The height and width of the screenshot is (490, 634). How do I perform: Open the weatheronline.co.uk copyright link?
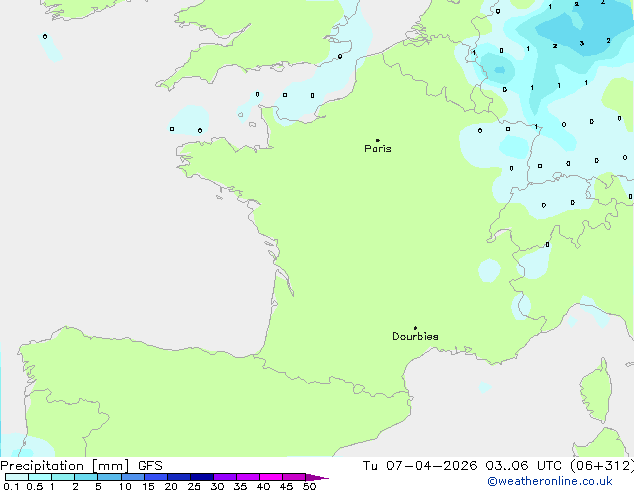pyautogui.click(x=550, y=481)
